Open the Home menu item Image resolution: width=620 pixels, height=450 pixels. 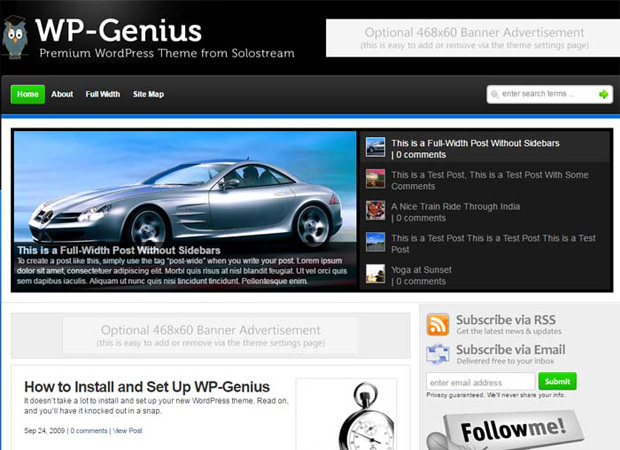[28, 94]
